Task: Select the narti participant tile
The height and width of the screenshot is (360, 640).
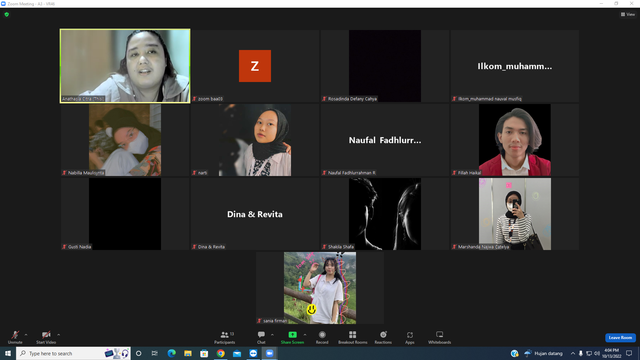Action: tap(255, 140)
